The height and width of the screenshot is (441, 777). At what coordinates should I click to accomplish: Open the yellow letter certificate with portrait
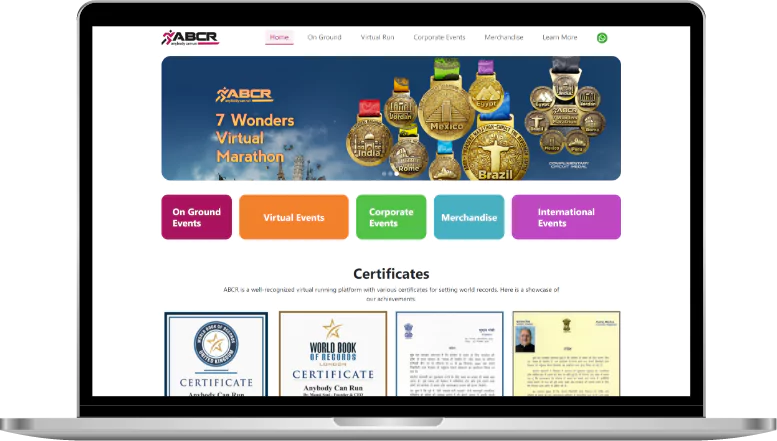point(566,354)
